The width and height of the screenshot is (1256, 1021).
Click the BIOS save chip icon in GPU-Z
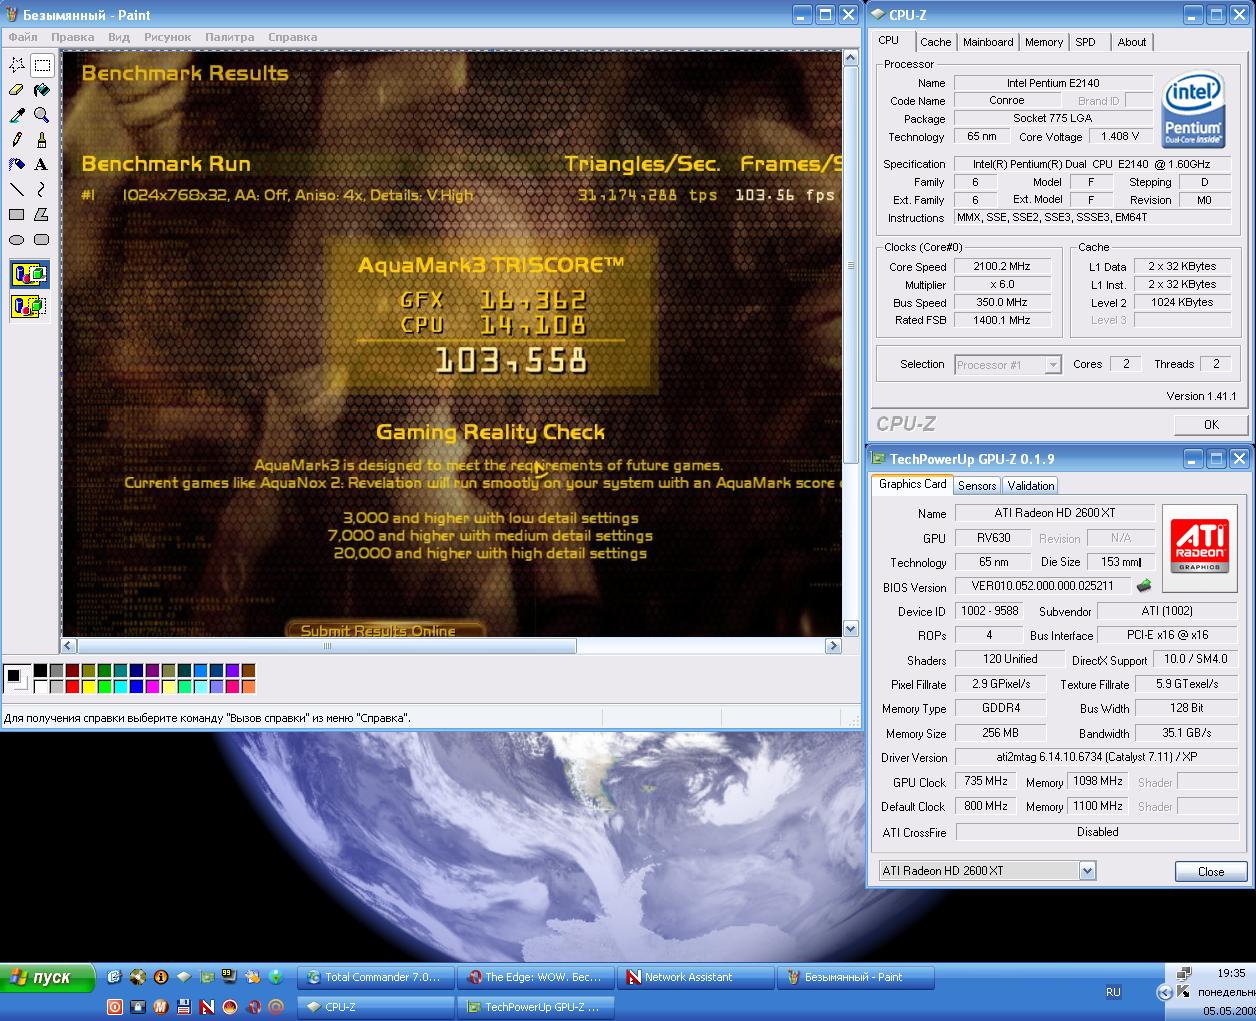click(x=1144, y=586)
